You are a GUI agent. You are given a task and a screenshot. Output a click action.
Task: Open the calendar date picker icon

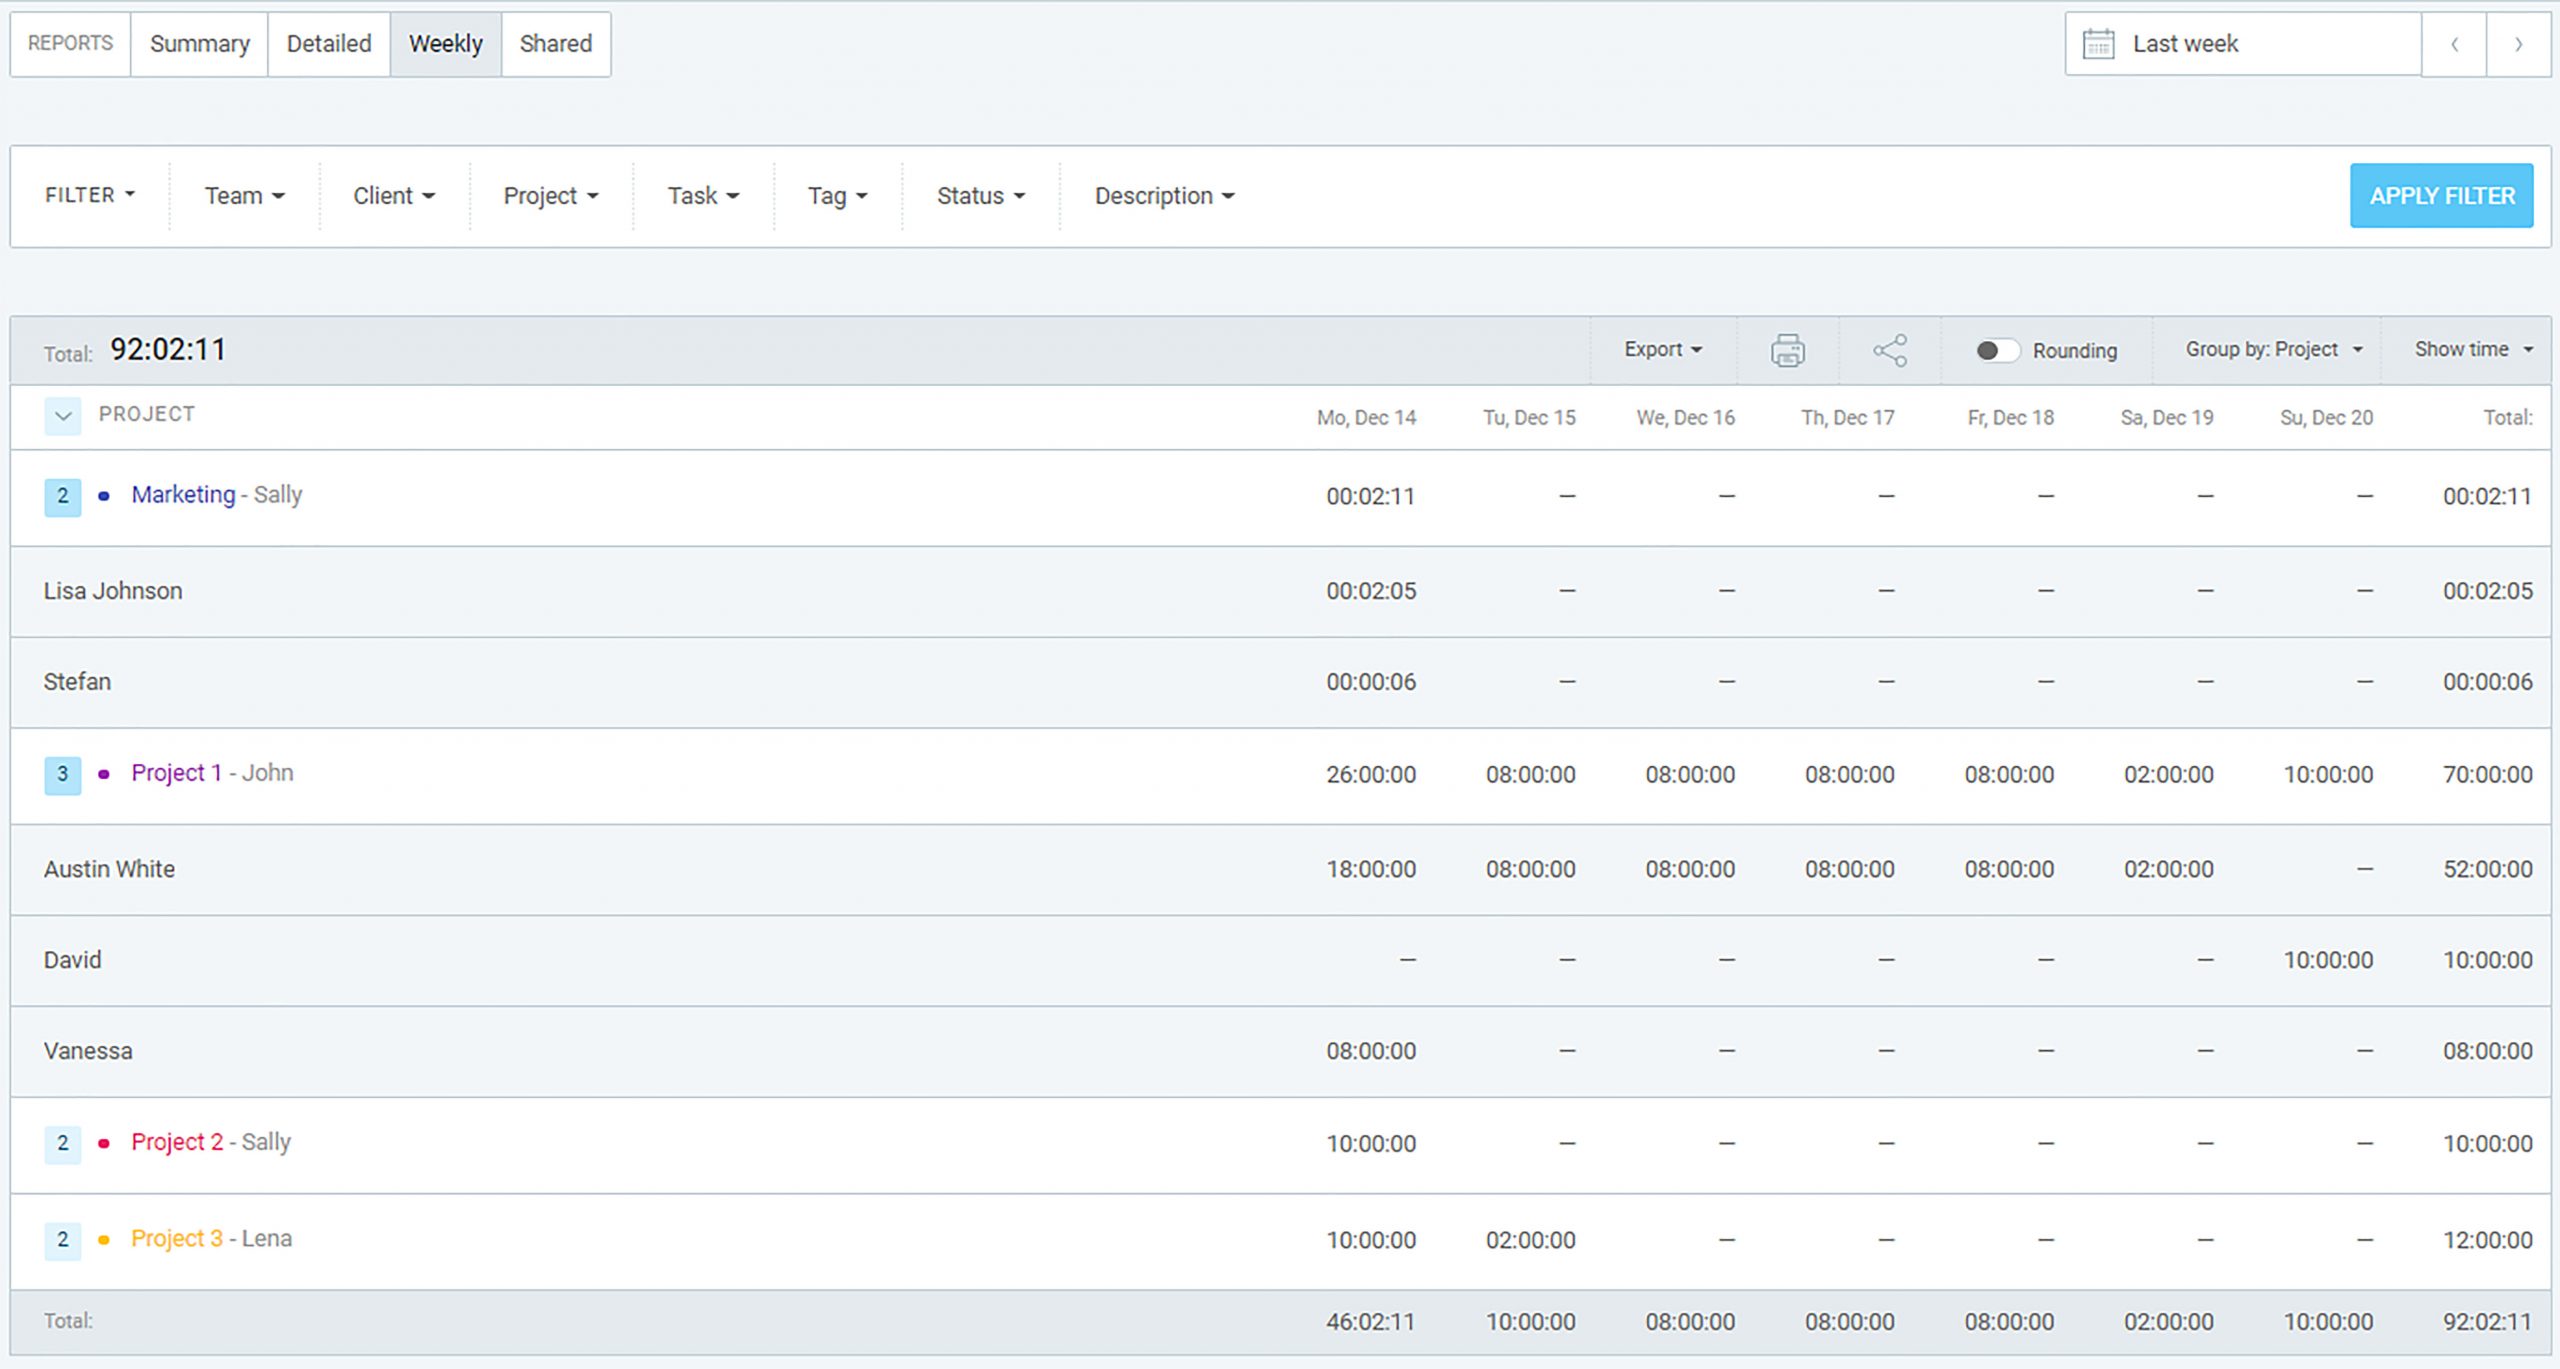(2098, 44)
